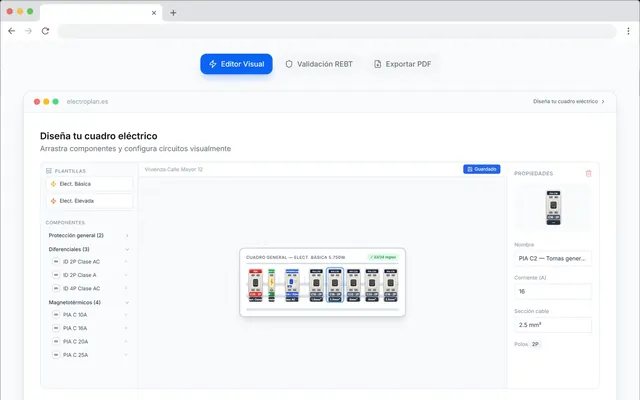Click the PIA C 20A component icon

[x=56, y=341]
